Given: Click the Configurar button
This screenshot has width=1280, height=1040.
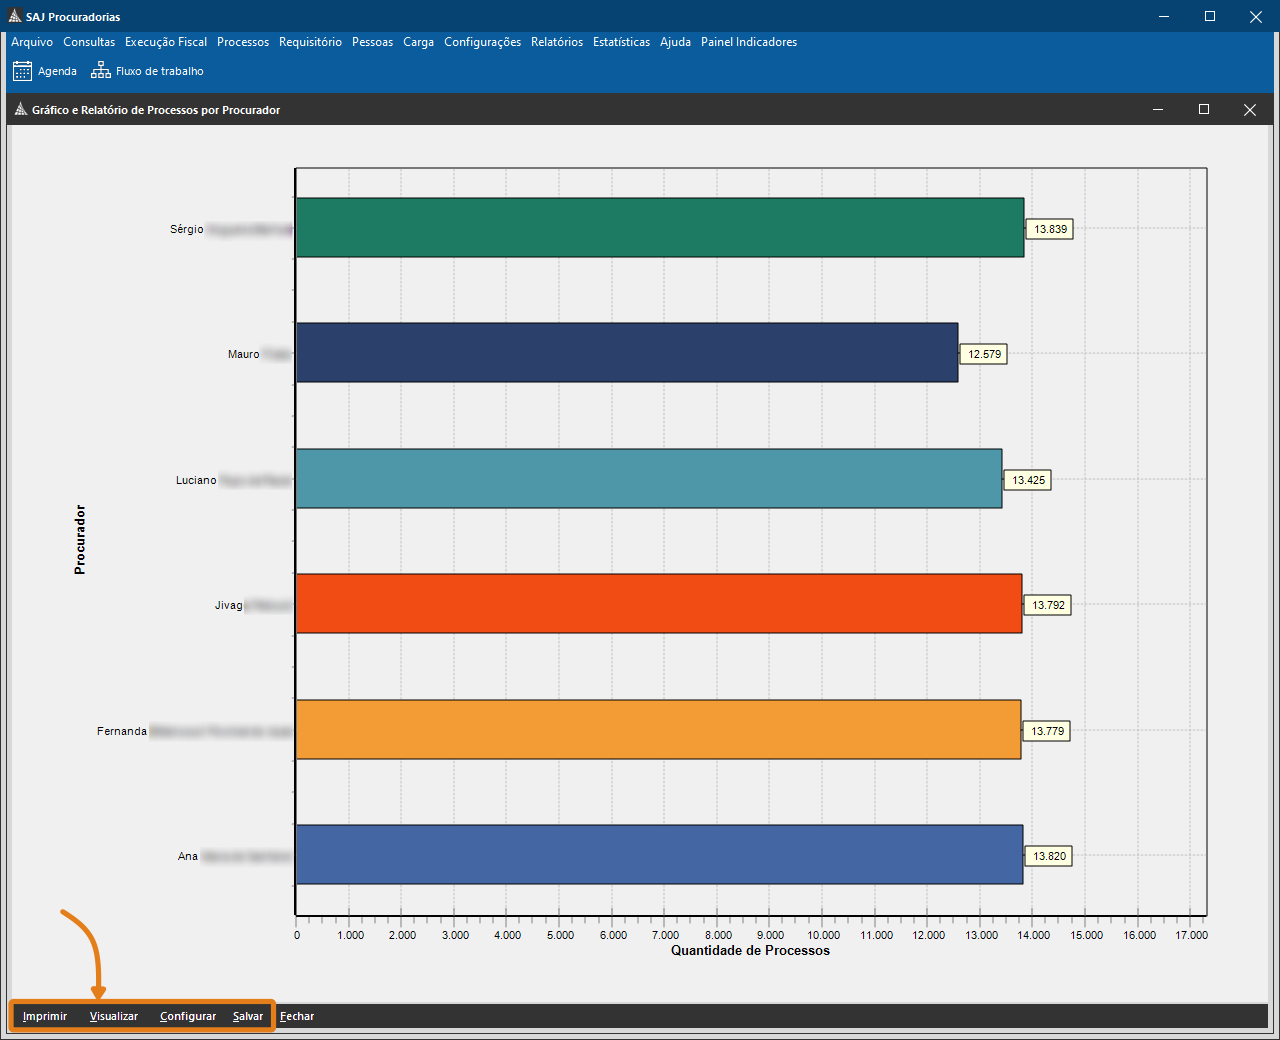Looking at the screenshot, I should coord(188,1016).
